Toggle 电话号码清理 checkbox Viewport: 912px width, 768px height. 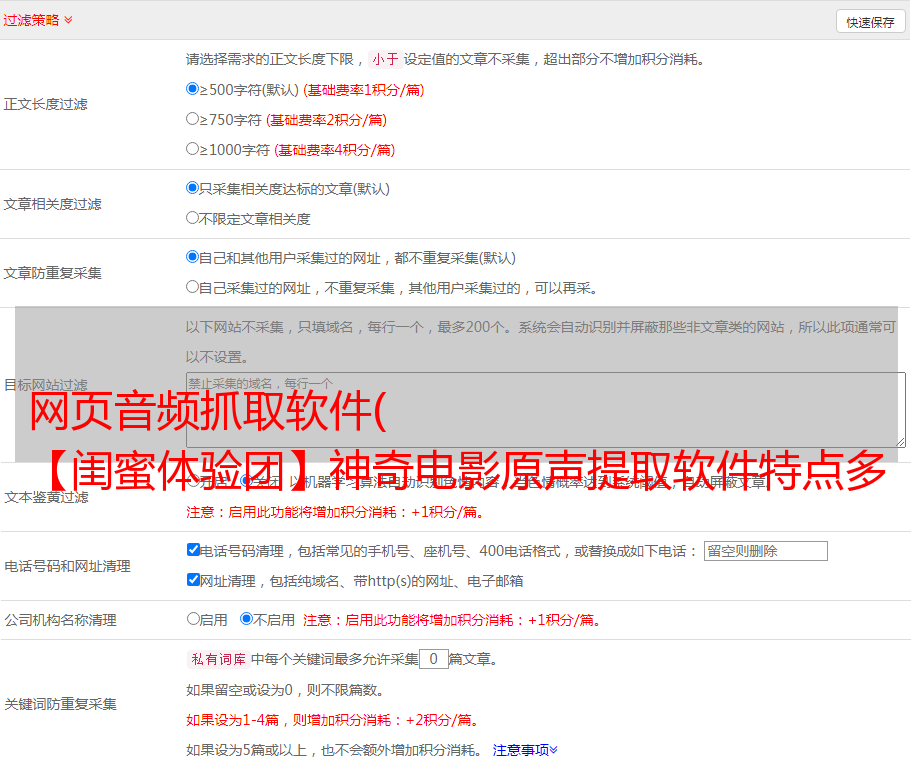tap(193, 550)
